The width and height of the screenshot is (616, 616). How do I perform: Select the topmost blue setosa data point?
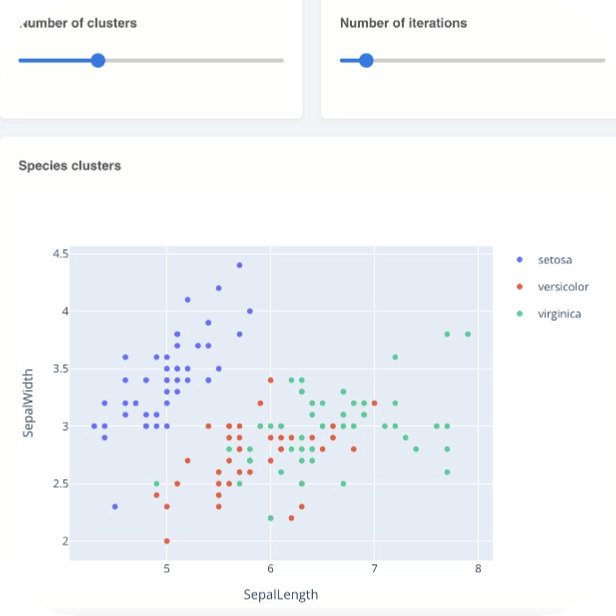(x=240, y=265)
